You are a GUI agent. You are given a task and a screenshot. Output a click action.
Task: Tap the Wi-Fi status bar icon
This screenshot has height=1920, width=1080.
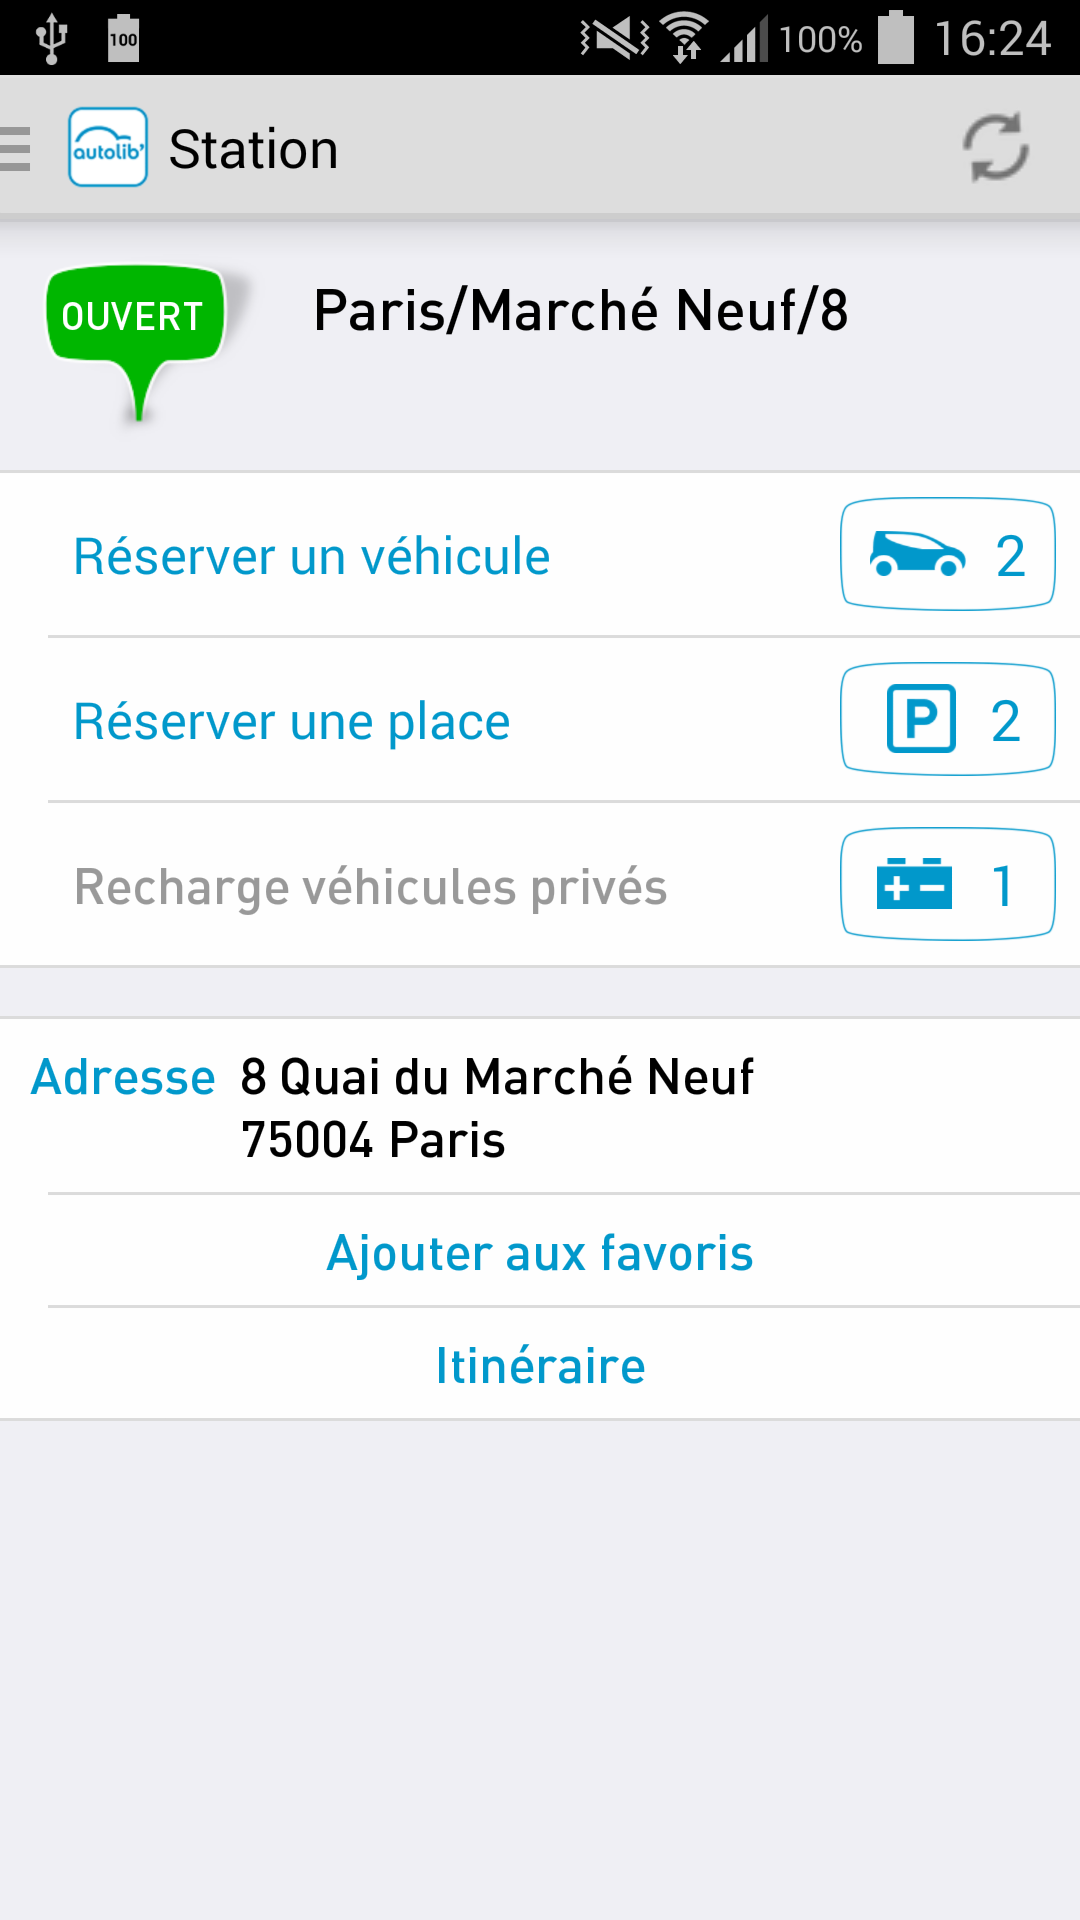pyautogui.click(x=685, y=39)
